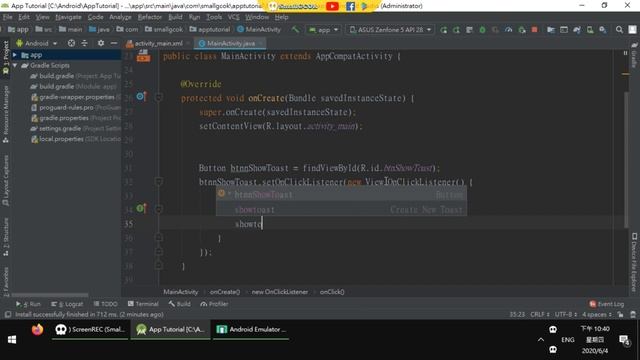Open the Logcat tool window

pos(67,304)
